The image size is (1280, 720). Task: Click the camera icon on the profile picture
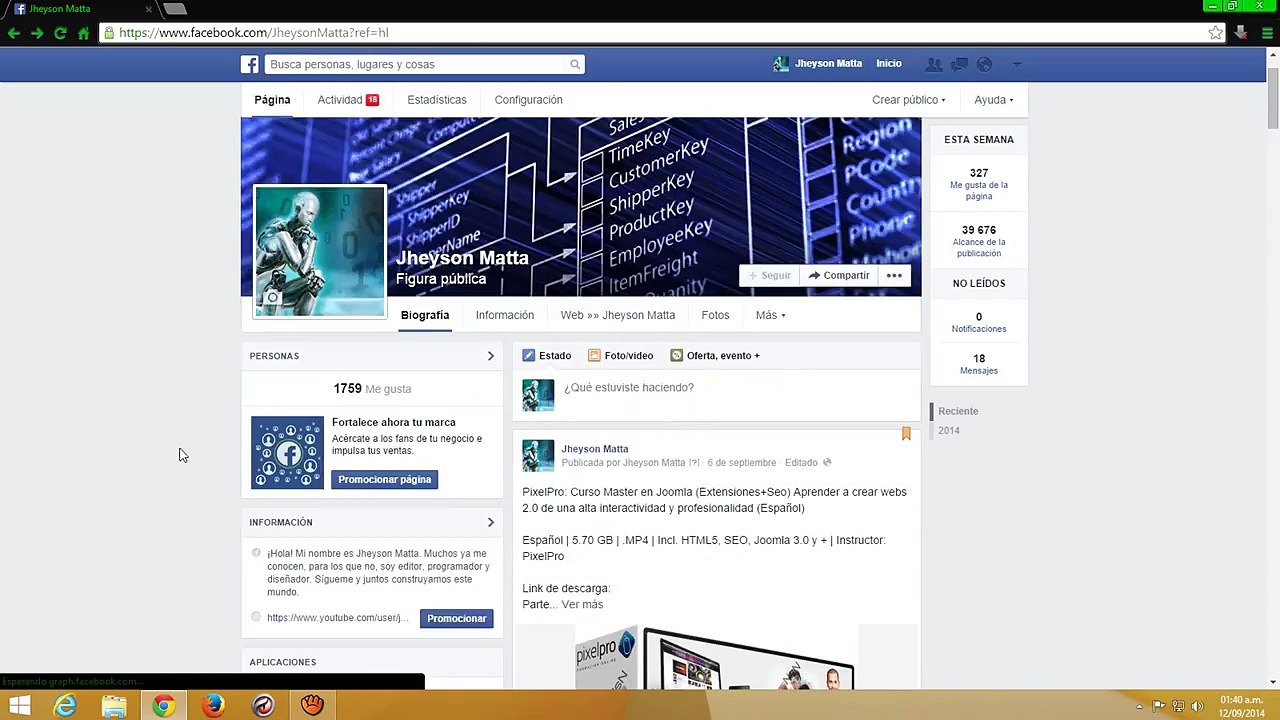(x=272, y=298)
